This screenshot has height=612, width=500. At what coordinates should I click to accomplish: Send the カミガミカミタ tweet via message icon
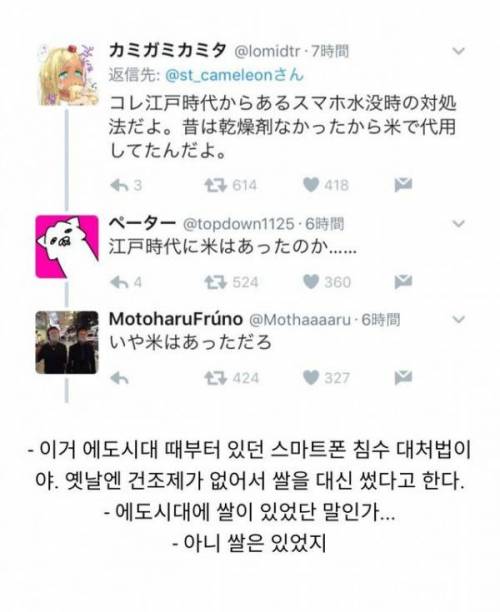[x=403, y=185]
